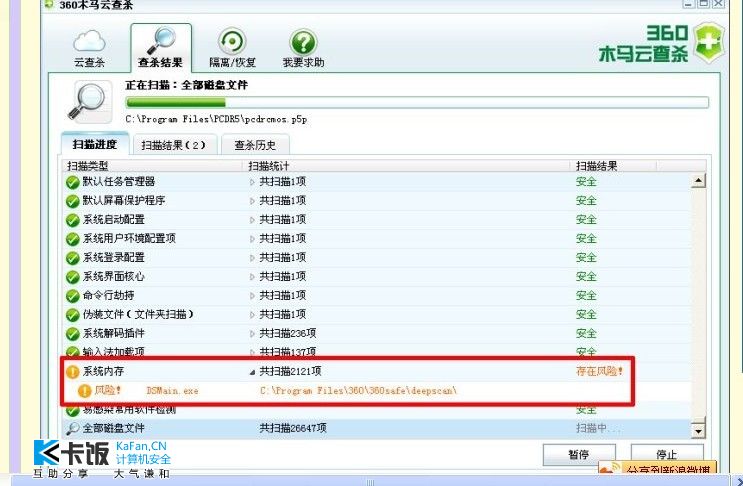Click the list scrollbar up arrow
This screenshot has width=743, height=486.
[698, 180]
